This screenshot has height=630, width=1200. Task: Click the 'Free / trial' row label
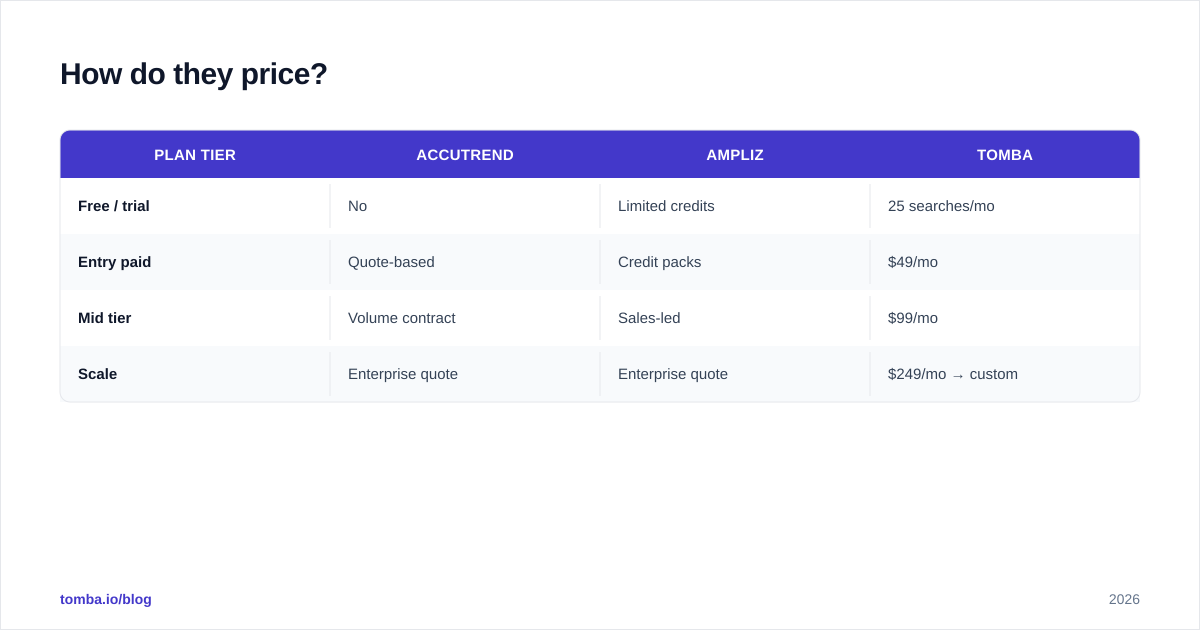(x=114, y=206)
